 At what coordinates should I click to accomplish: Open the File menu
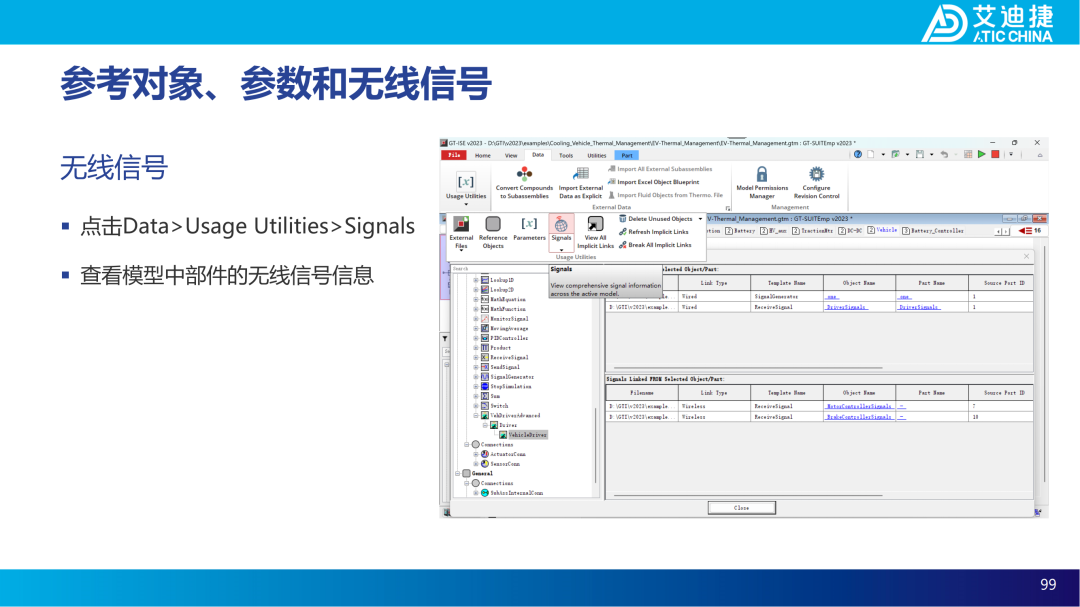click(454, 155)
